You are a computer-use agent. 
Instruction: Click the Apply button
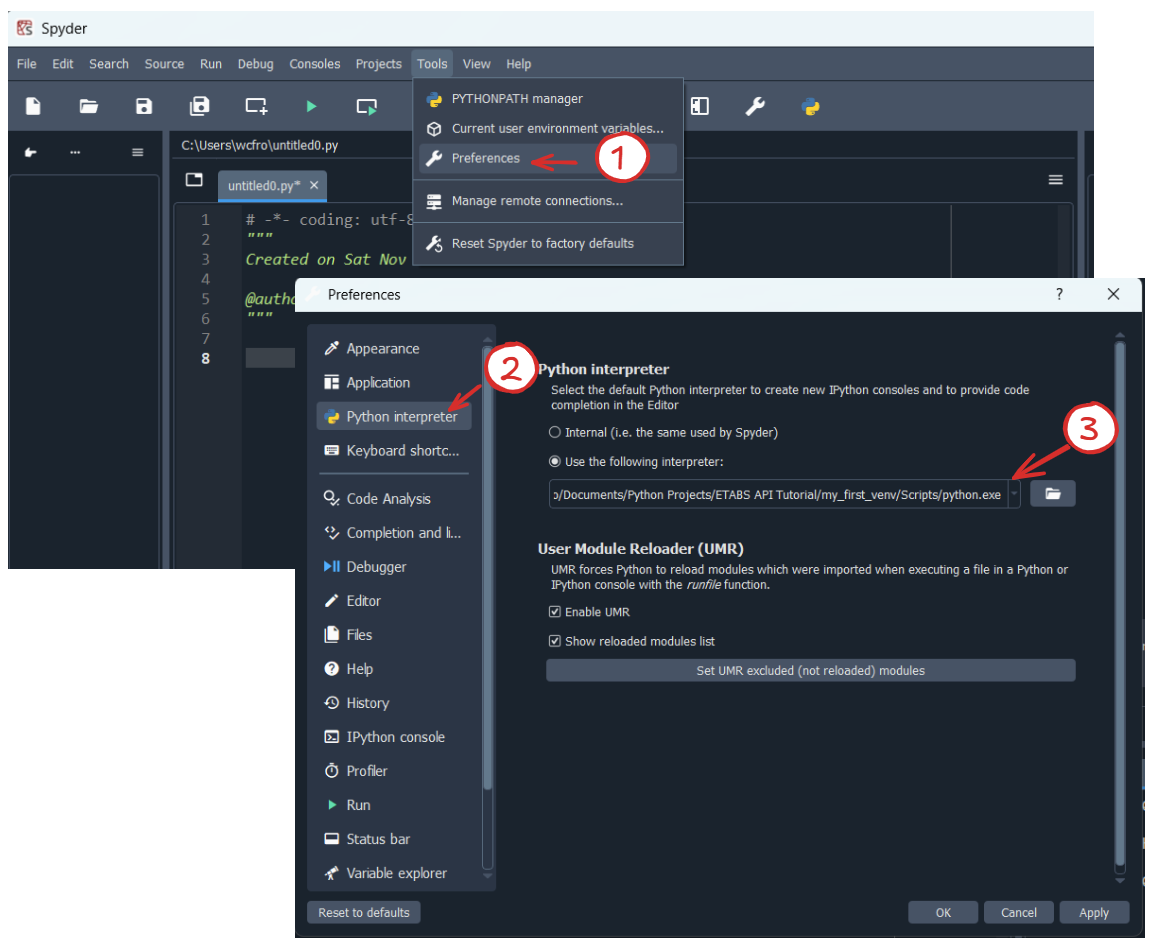click(1093, 912)
